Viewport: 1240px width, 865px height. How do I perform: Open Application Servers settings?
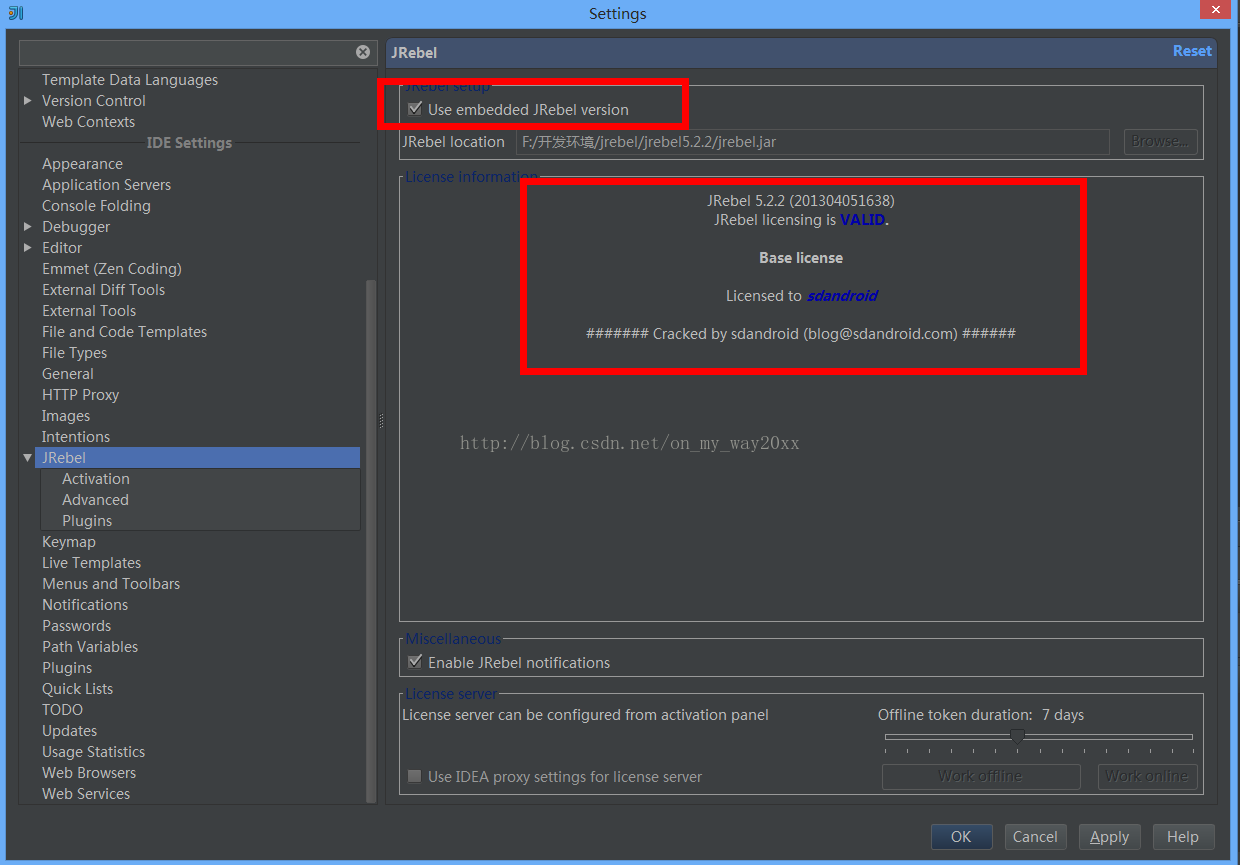(106, 185)
